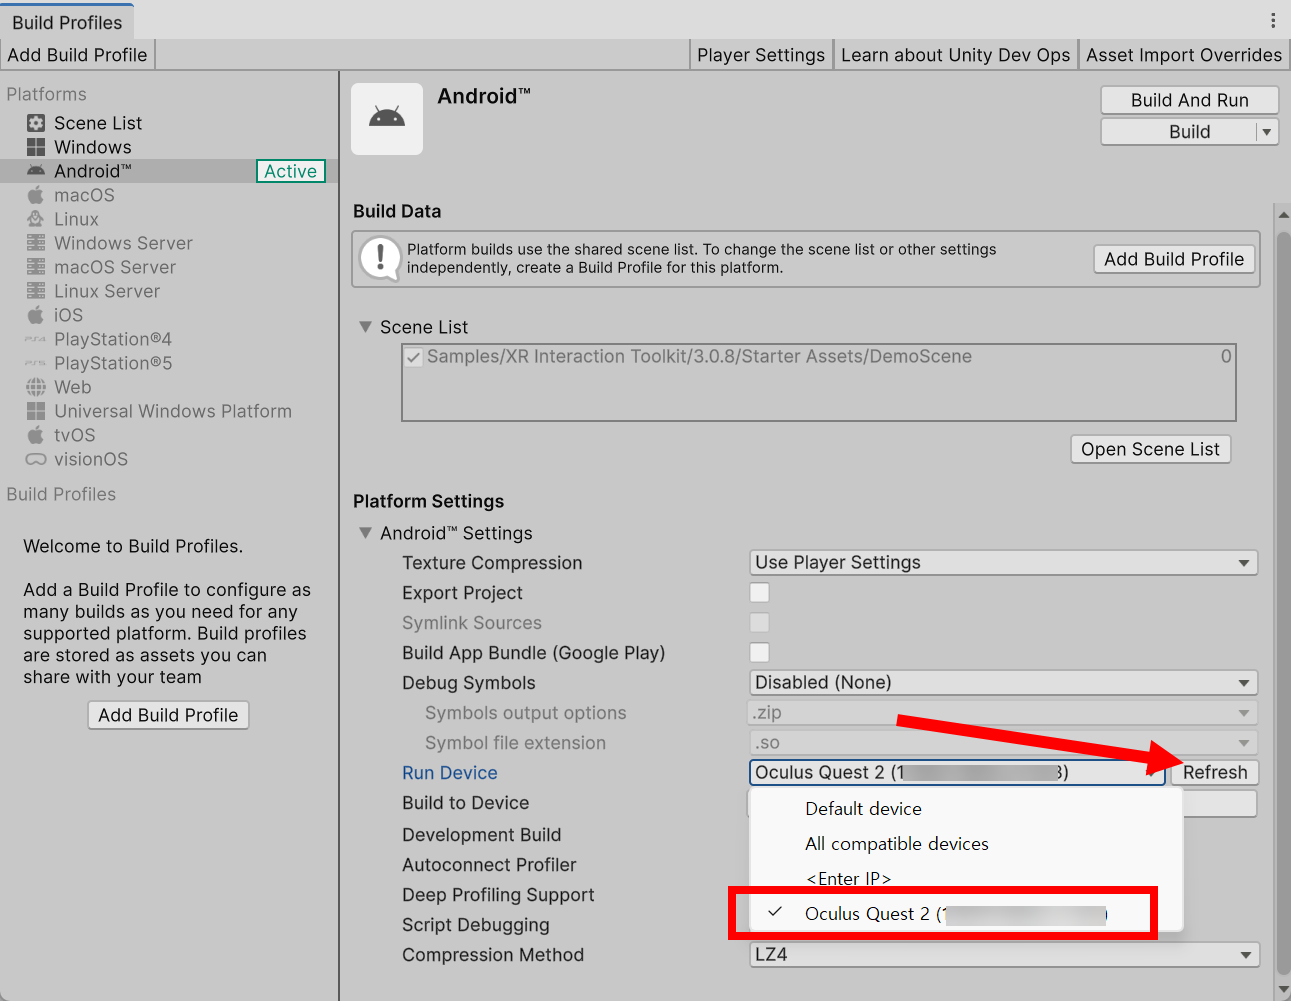Open the Symbols output options dropdown
1291x1001 pixels.
pyautogui.click(x=1003, y=712)
